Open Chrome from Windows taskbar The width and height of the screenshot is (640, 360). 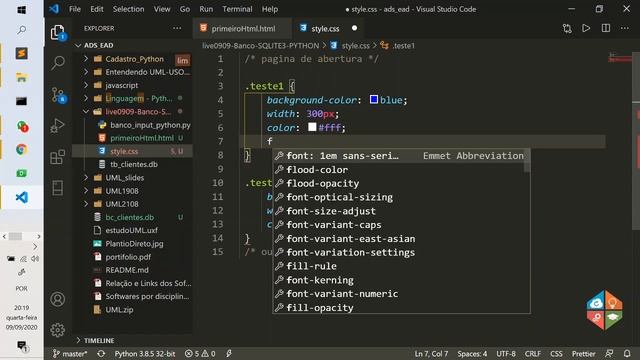click(22, 149)
